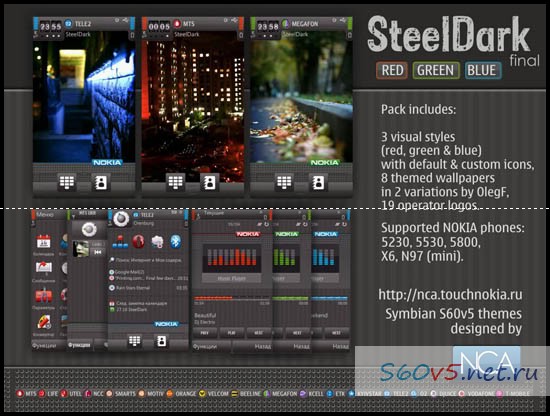
Task: Tap the Меню title in the menu screen
Action: (45, 214)
